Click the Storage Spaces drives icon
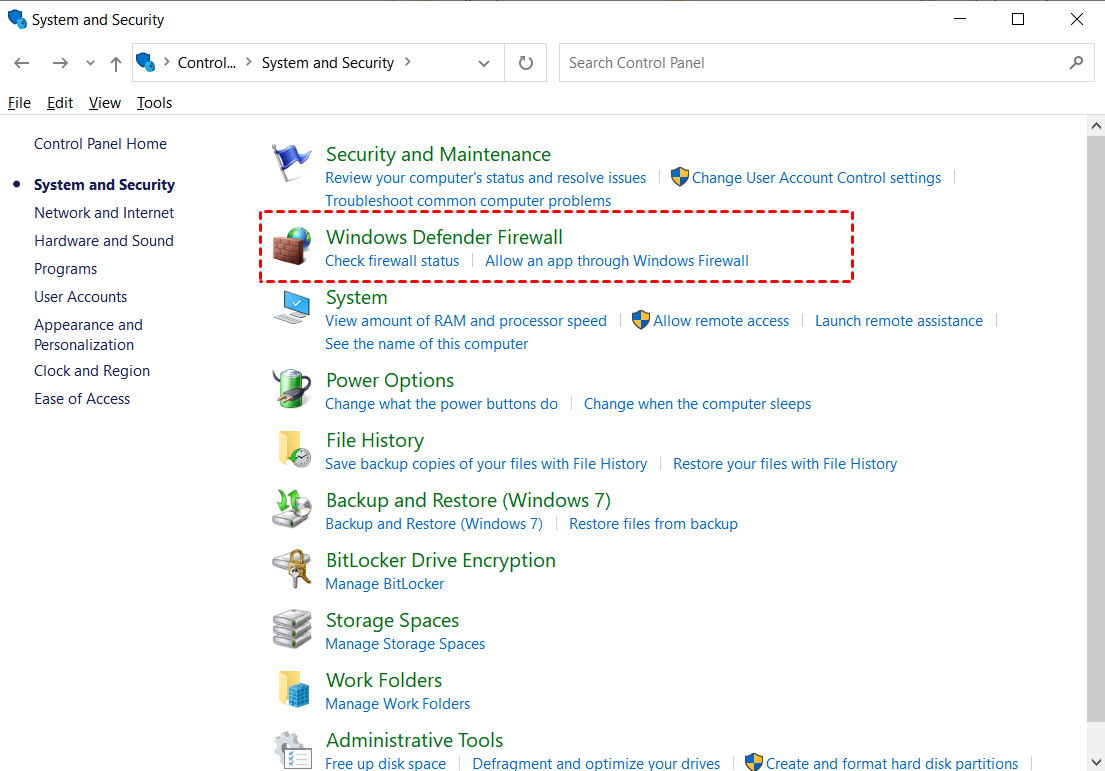The image size is (1105, 771). (x=292, y=629)
